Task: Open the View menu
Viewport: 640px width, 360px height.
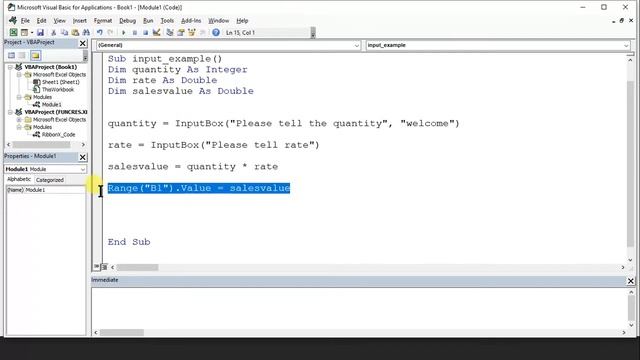Action: point(60,21)
